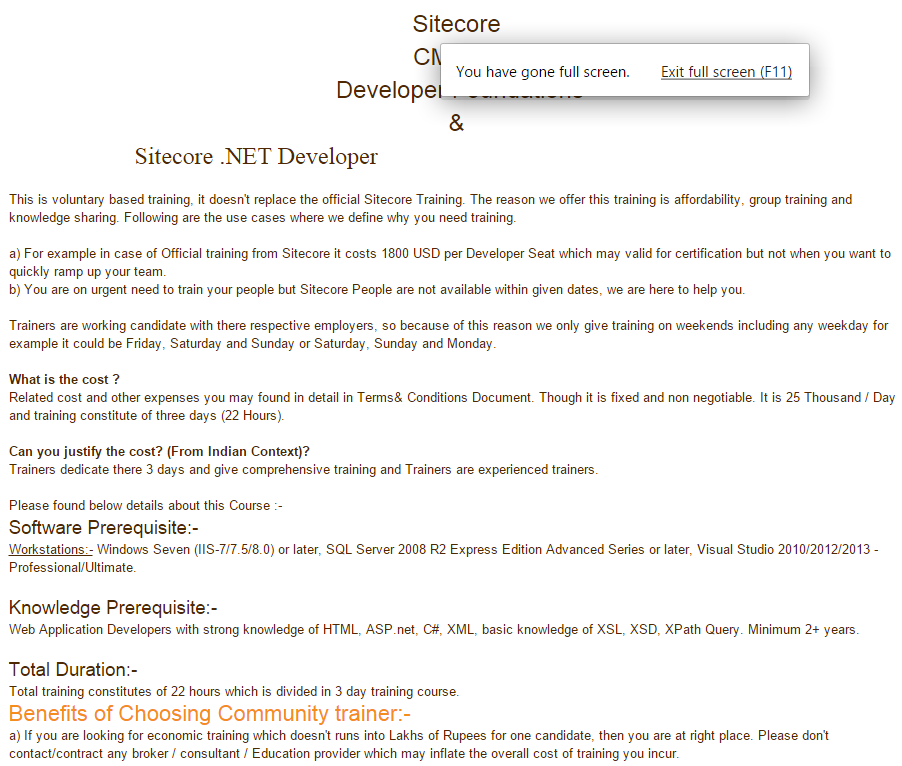Click the 'Software Prerequisite:-' heading

click(104, 527)
